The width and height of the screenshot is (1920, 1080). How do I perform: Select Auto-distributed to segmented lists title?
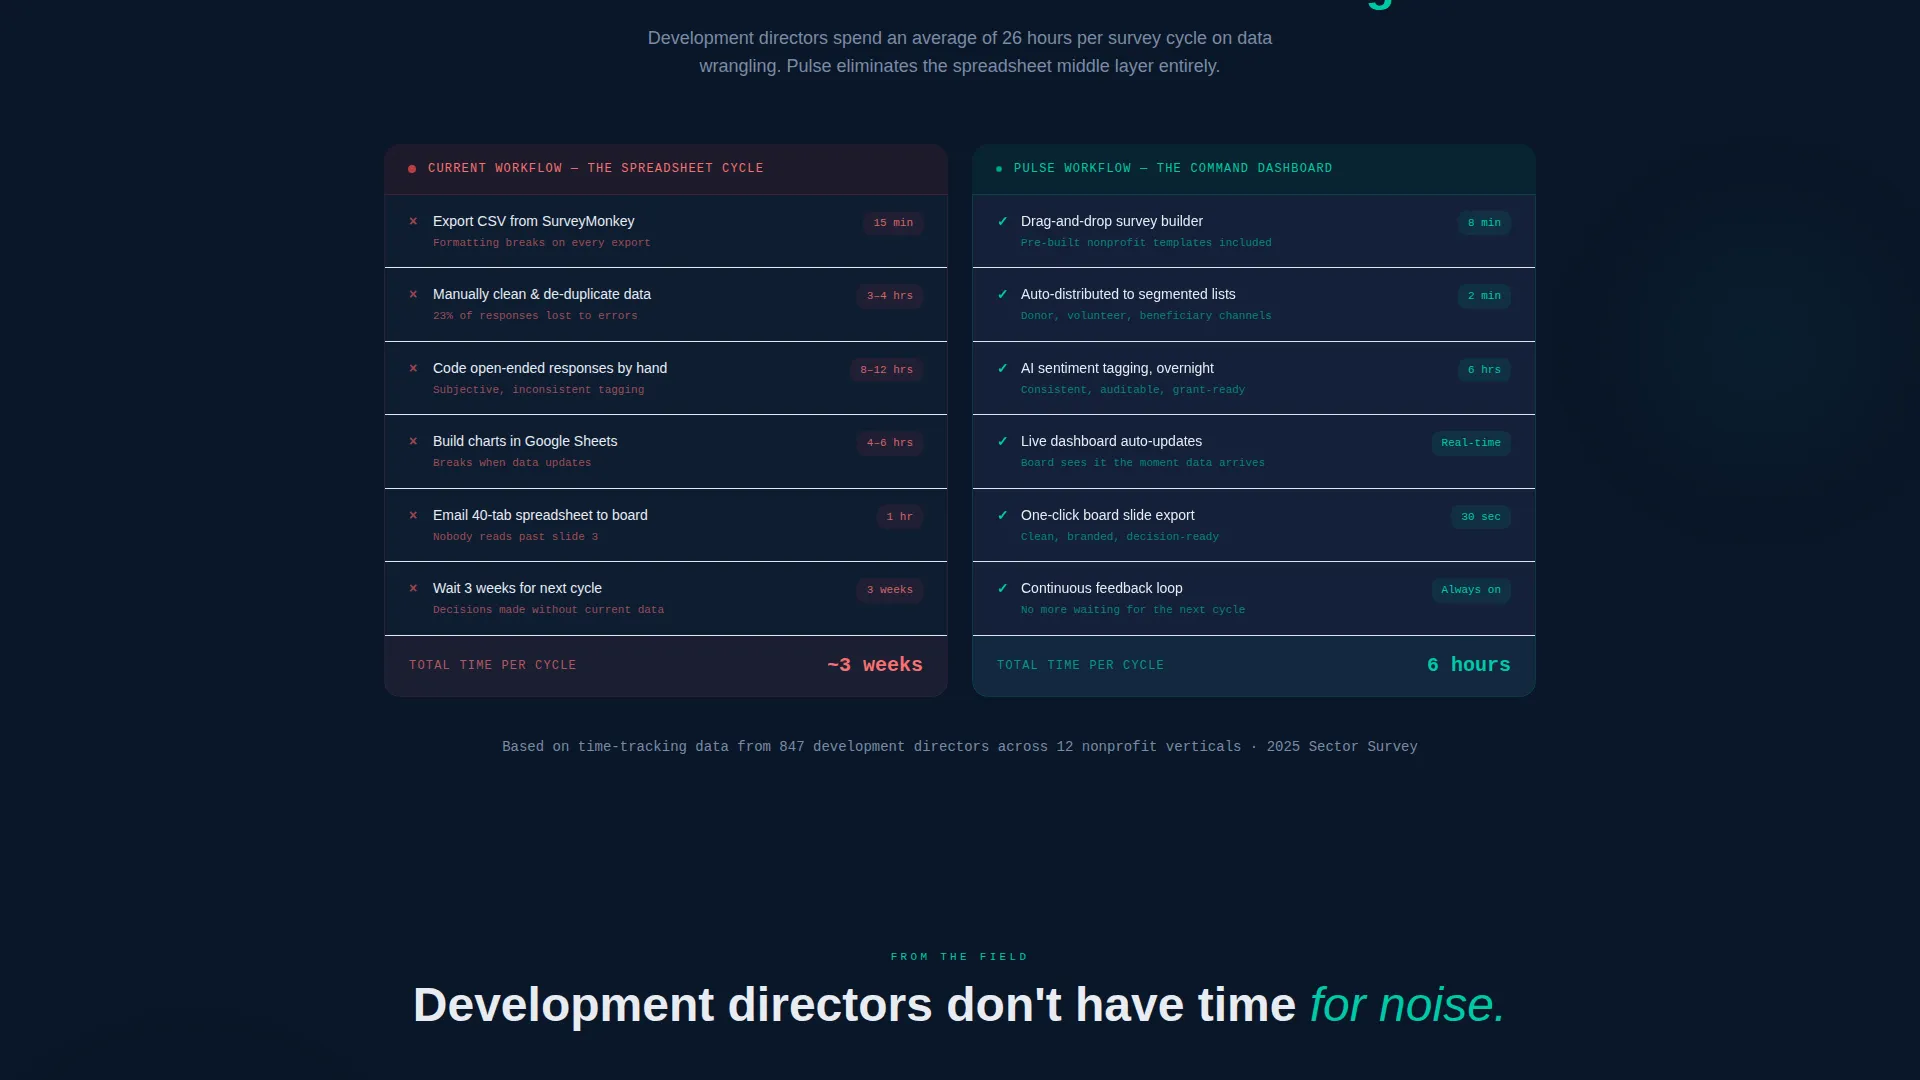1128,294
